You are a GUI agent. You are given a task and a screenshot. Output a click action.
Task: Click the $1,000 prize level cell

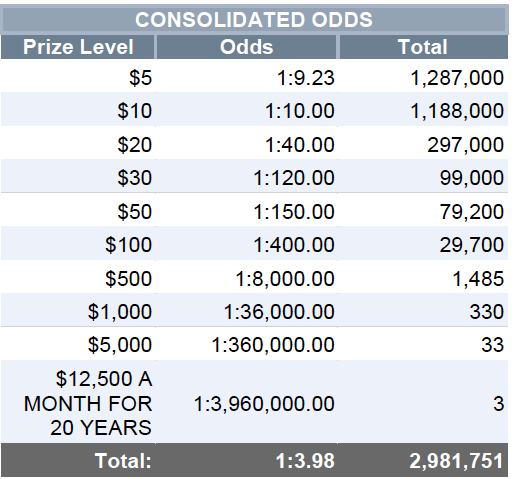click(x=78, y=311)
